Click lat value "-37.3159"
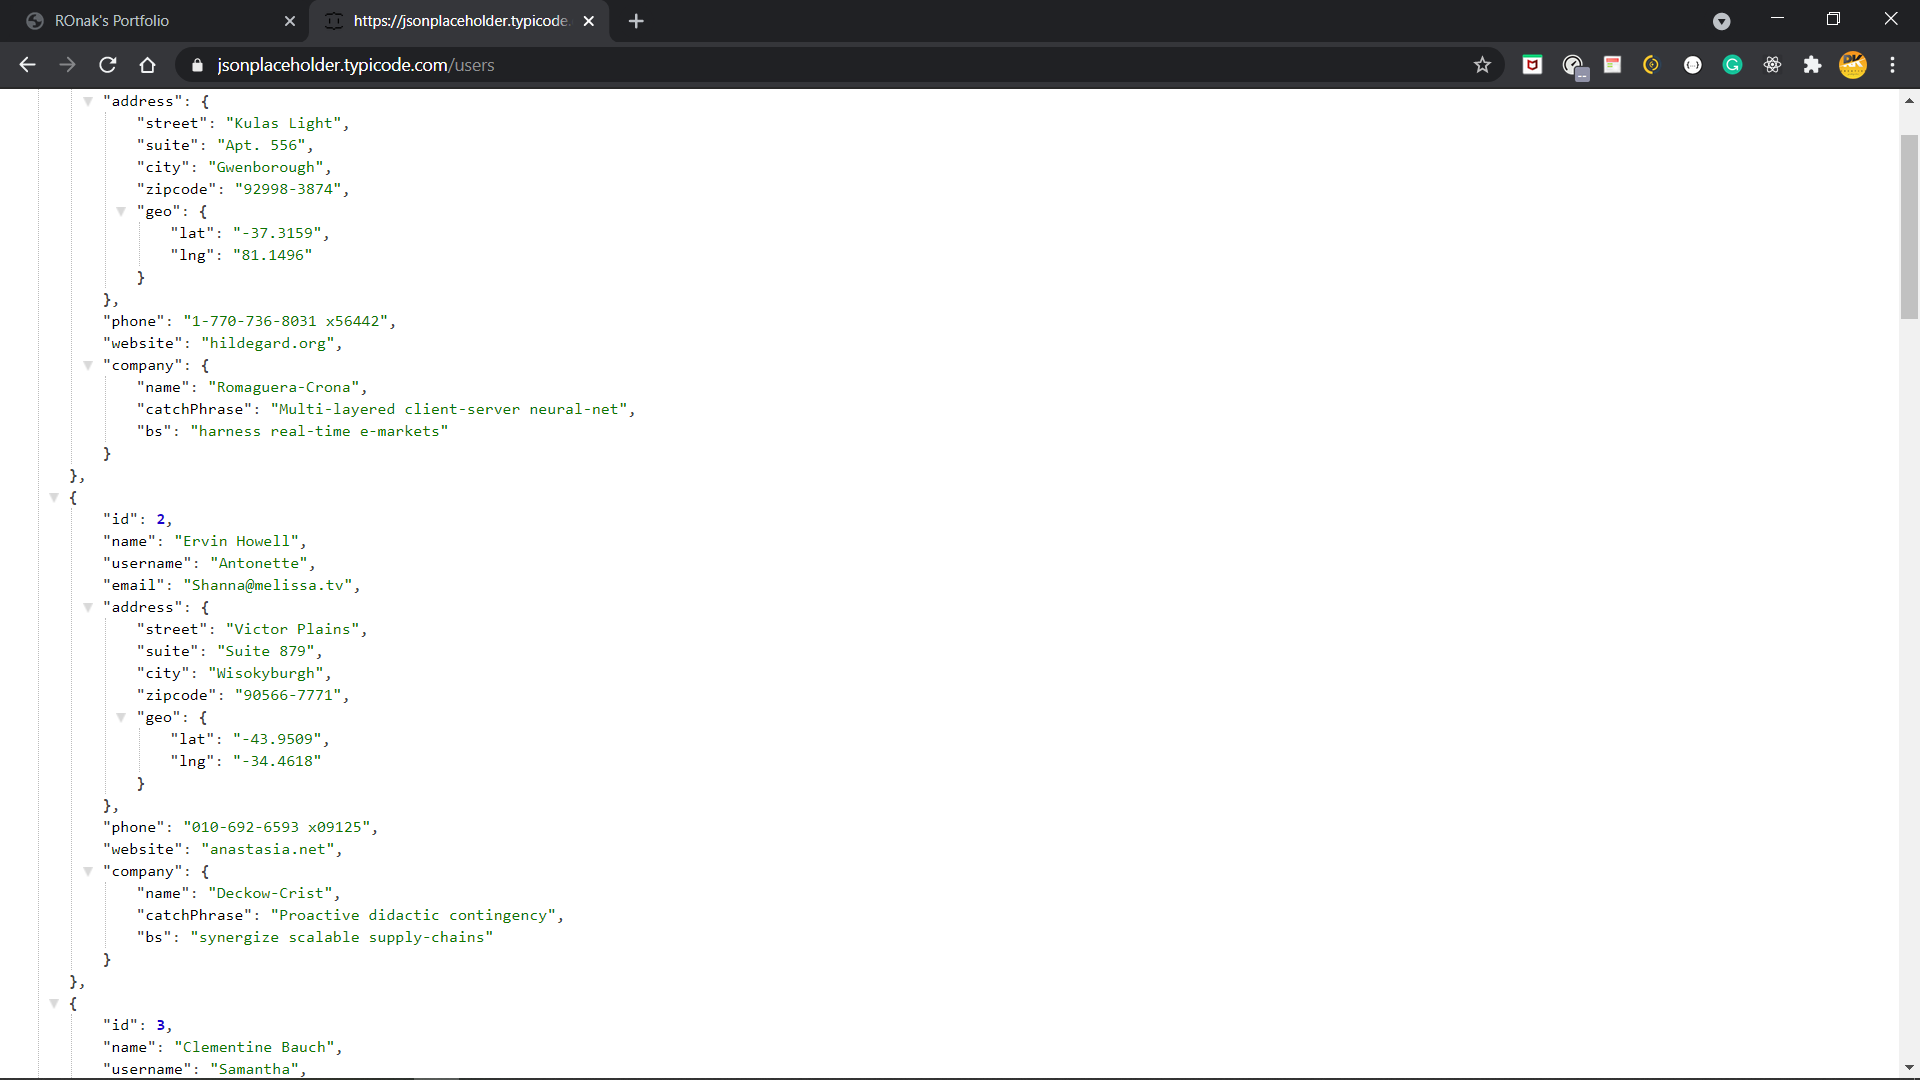Viewport: 1920px width, 1080px height. click(x=277, y=233)
